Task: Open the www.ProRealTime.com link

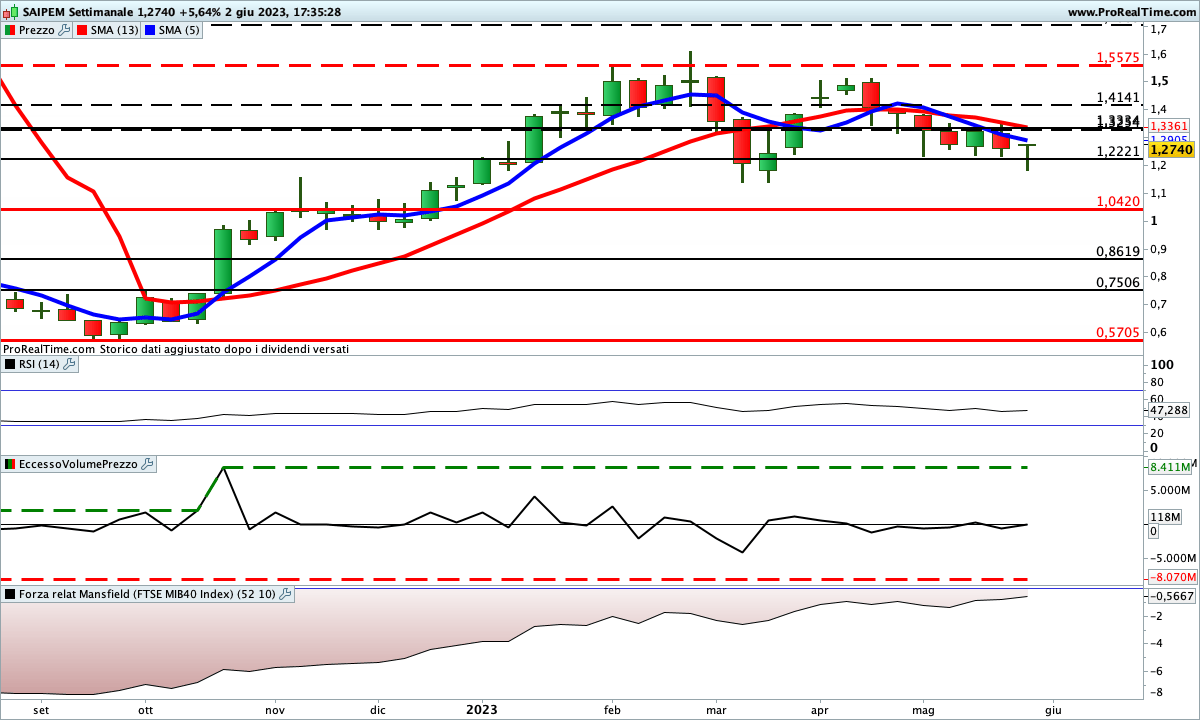Action: (1131, 11)
